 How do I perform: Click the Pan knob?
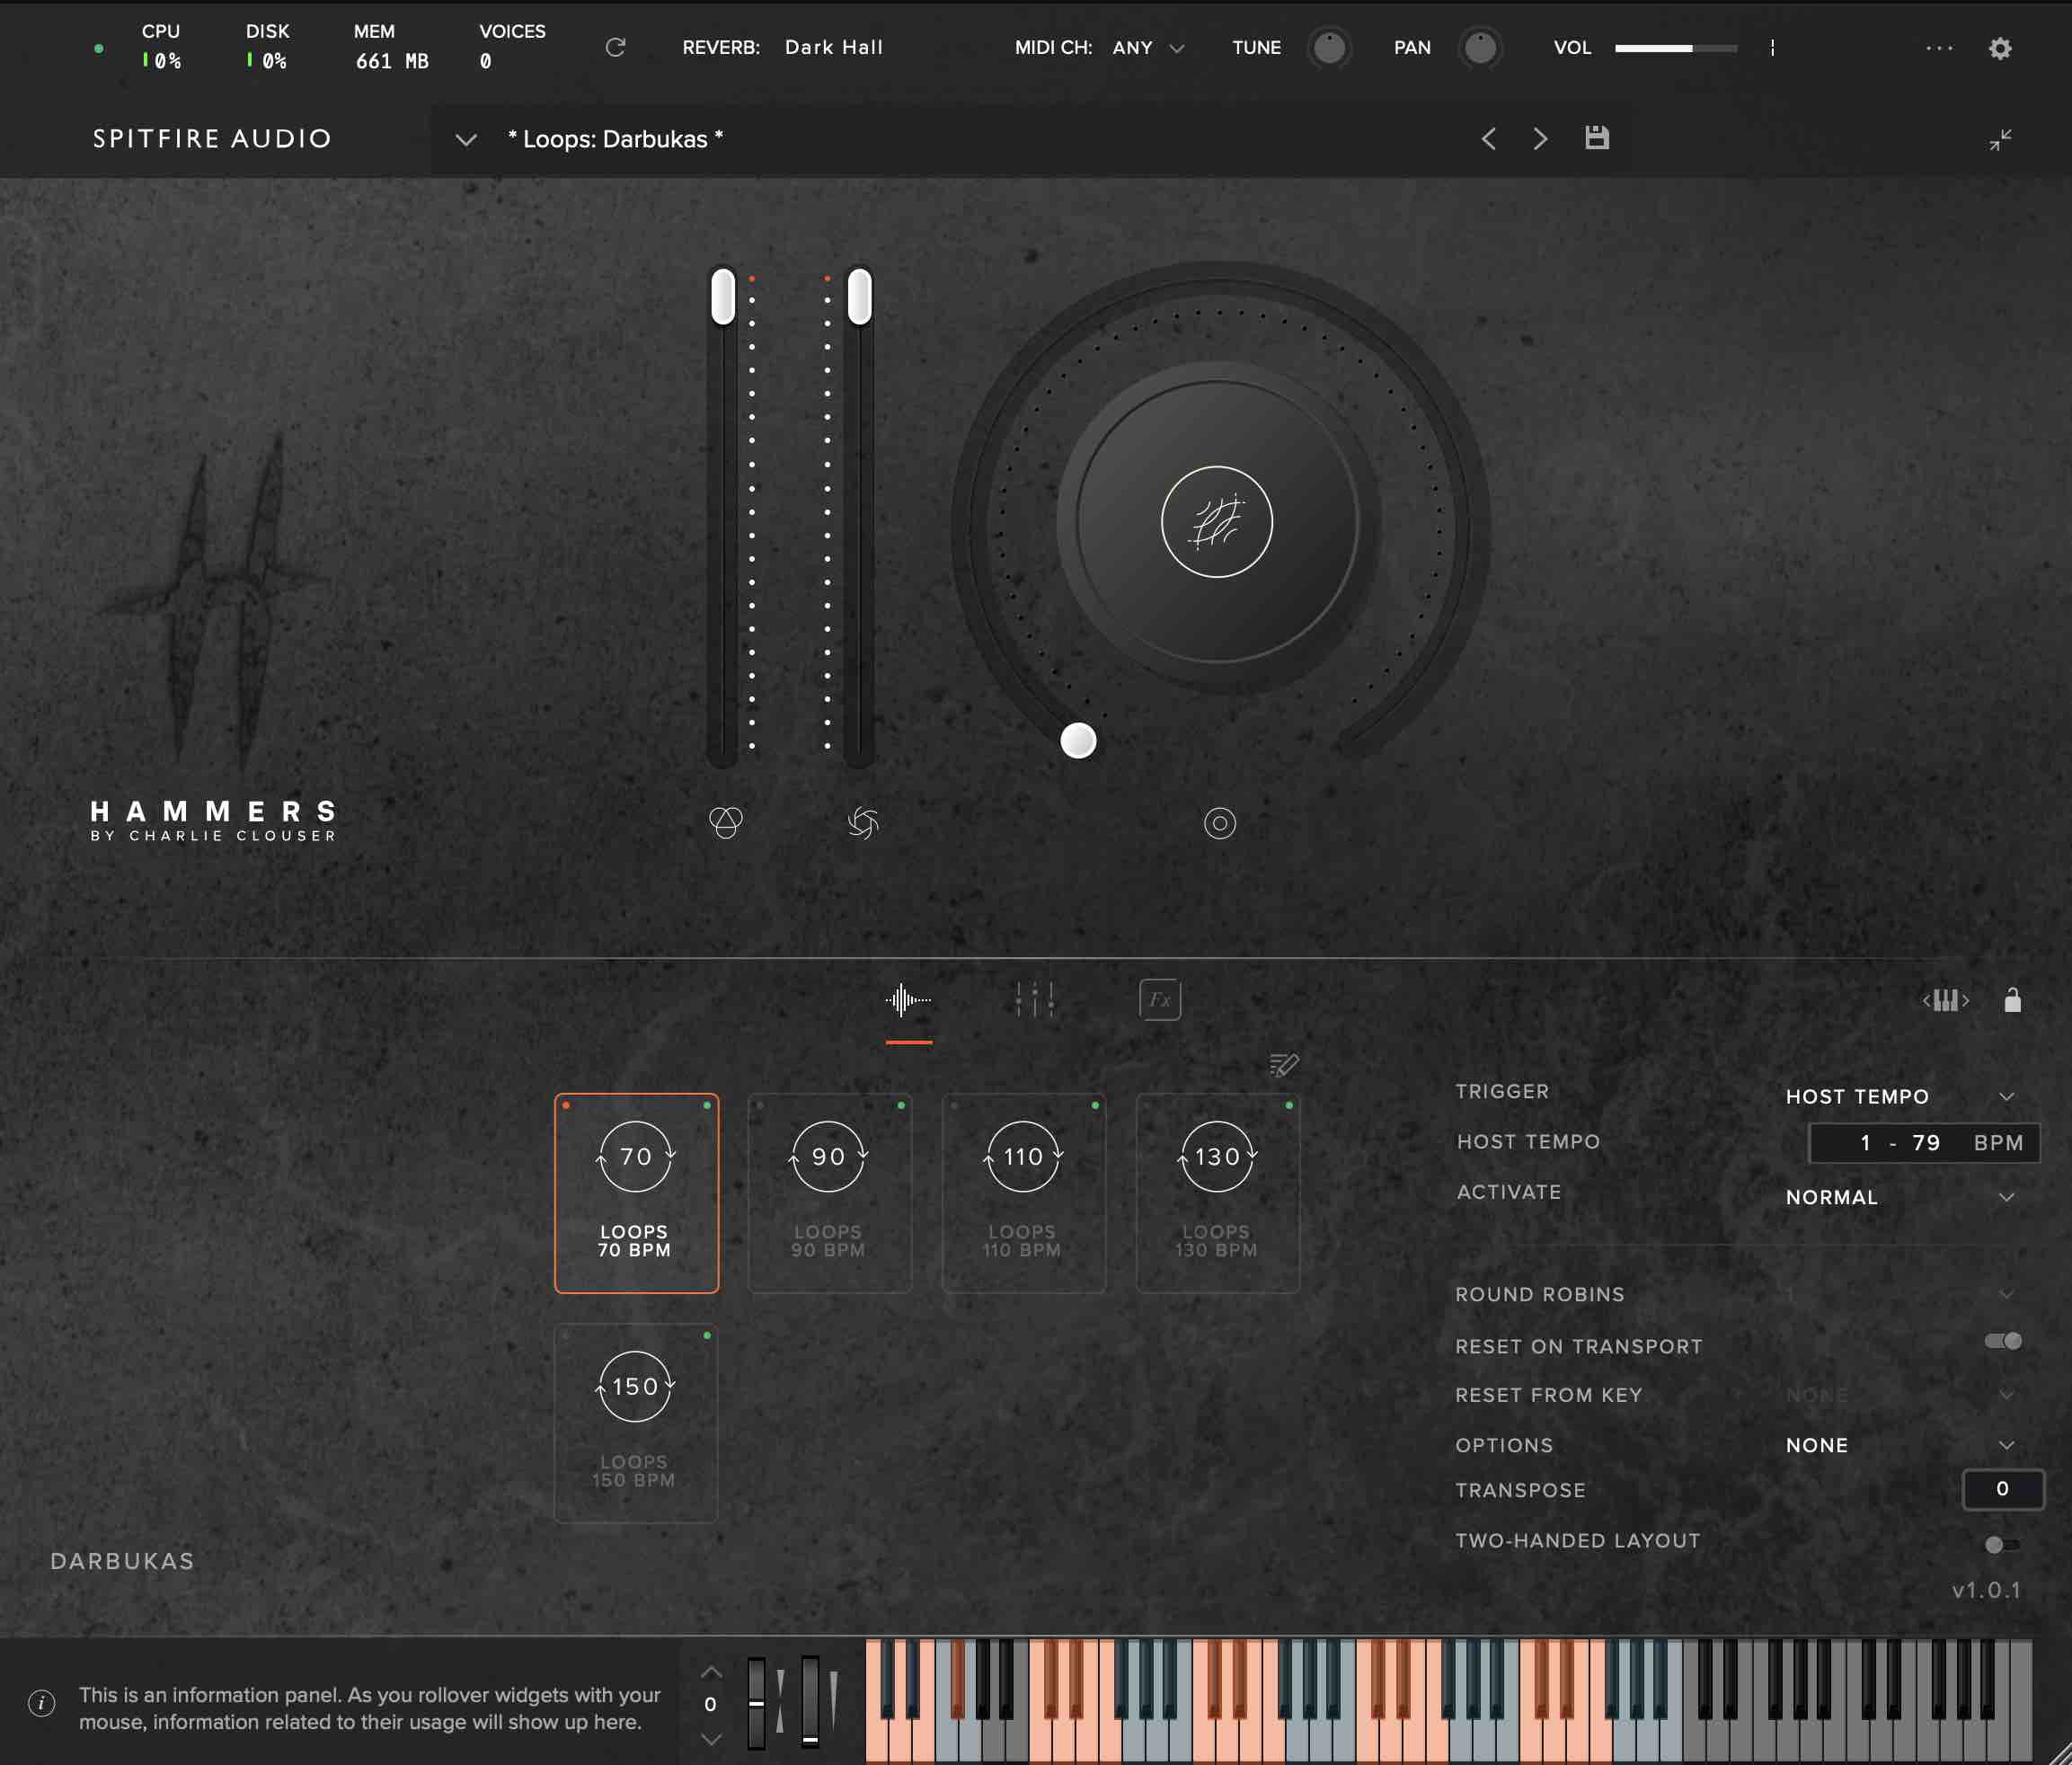(1480, 48)
